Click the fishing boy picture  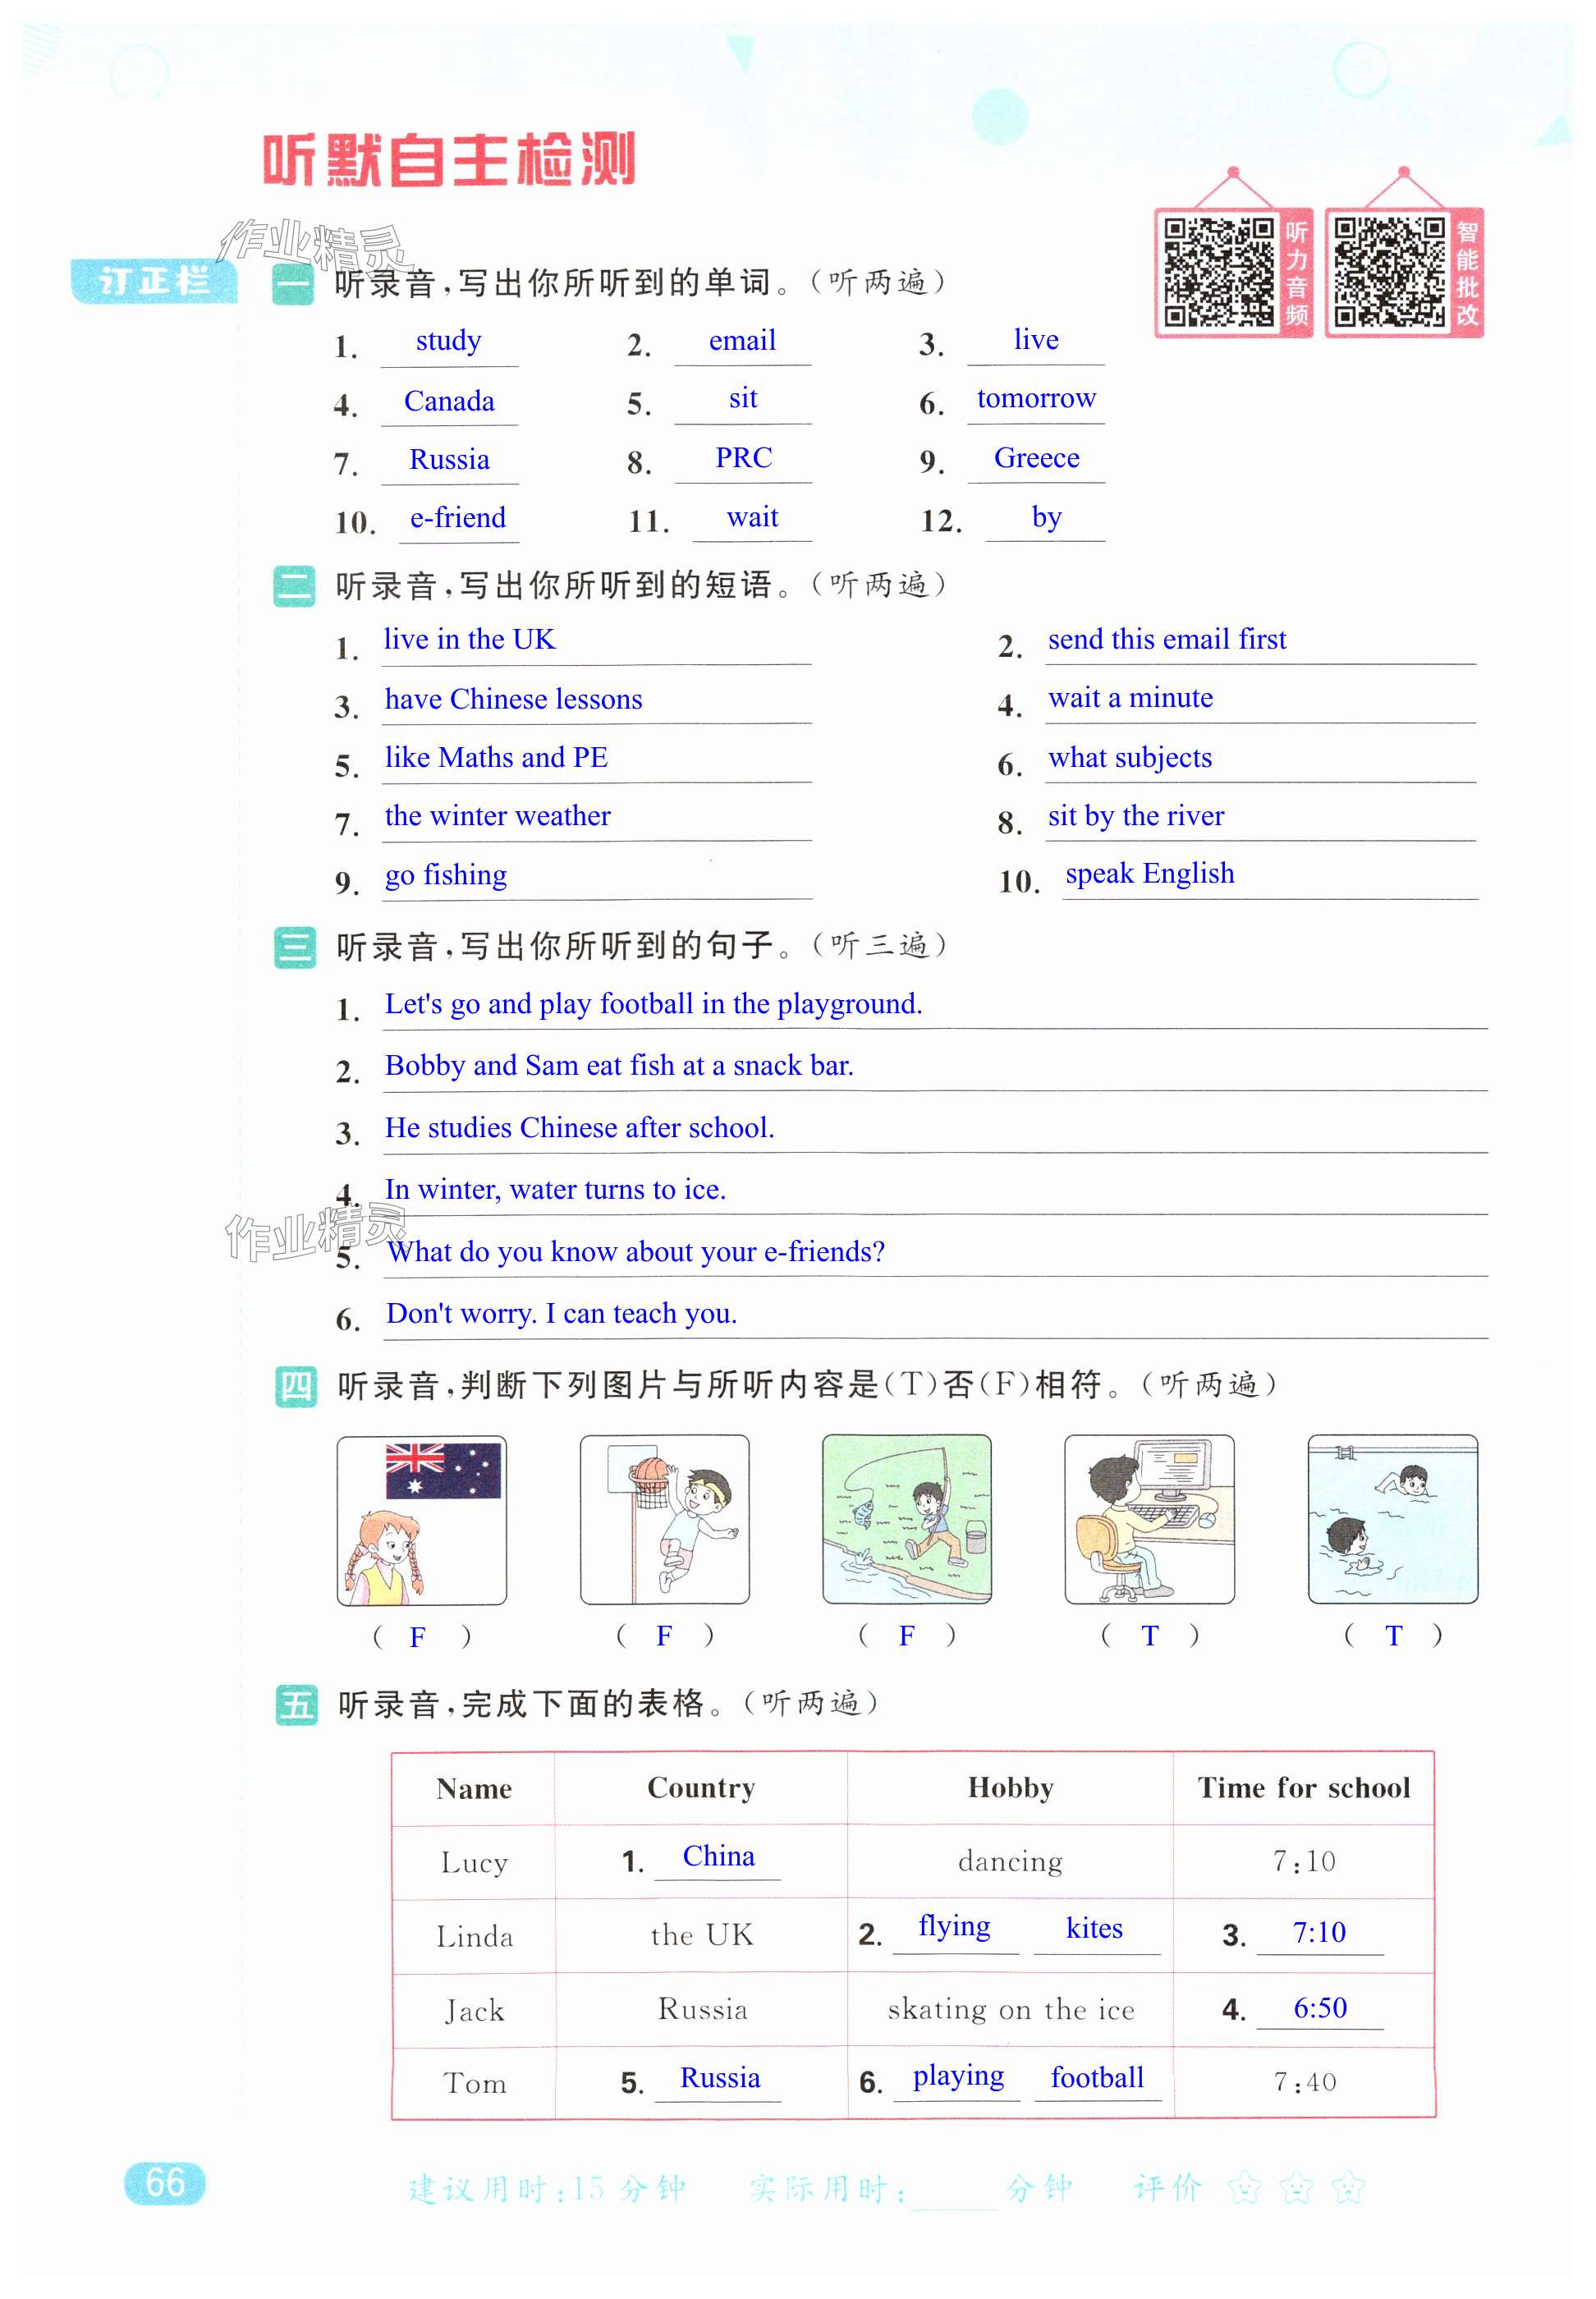click(907, 1519)
